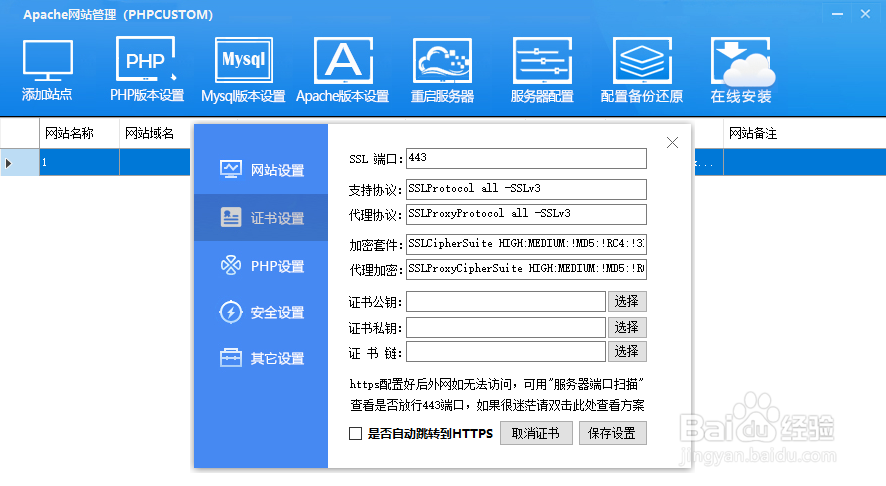Image resolution: width=886 pixels, height=486 pixels.
Task: Open PHP版本设置 toolbar icon
Action: 146,60
